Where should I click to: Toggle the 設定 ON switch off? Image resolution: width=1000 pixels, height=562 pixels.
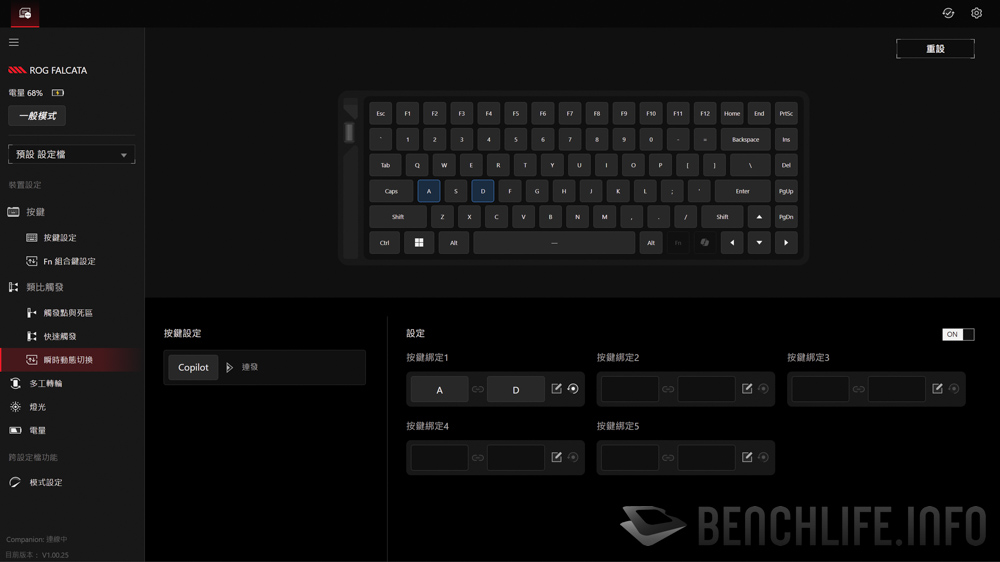click(958, 334)
